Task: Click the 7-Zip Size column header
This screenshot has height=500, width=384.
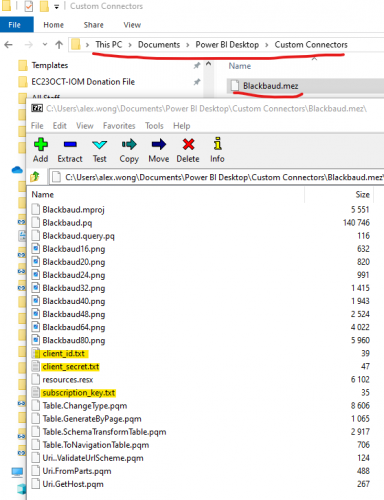Action: (x=362, y=195)
